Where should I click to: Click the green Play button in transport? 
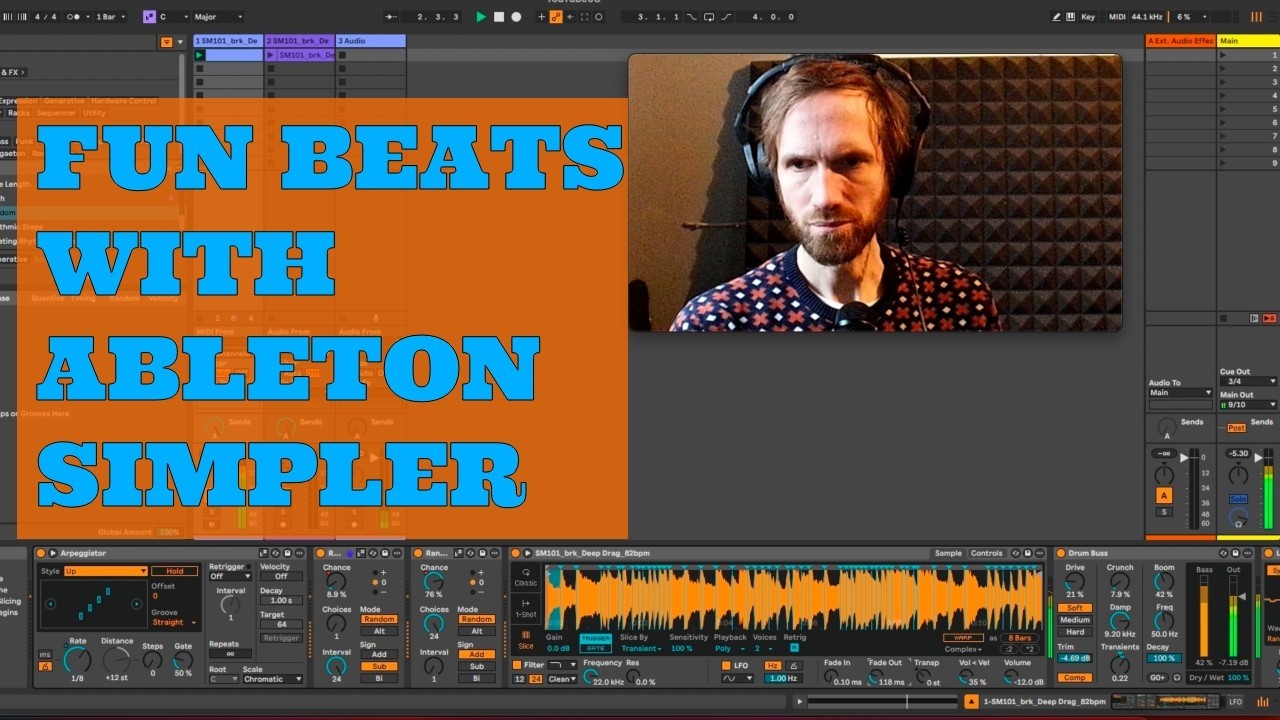481,17
